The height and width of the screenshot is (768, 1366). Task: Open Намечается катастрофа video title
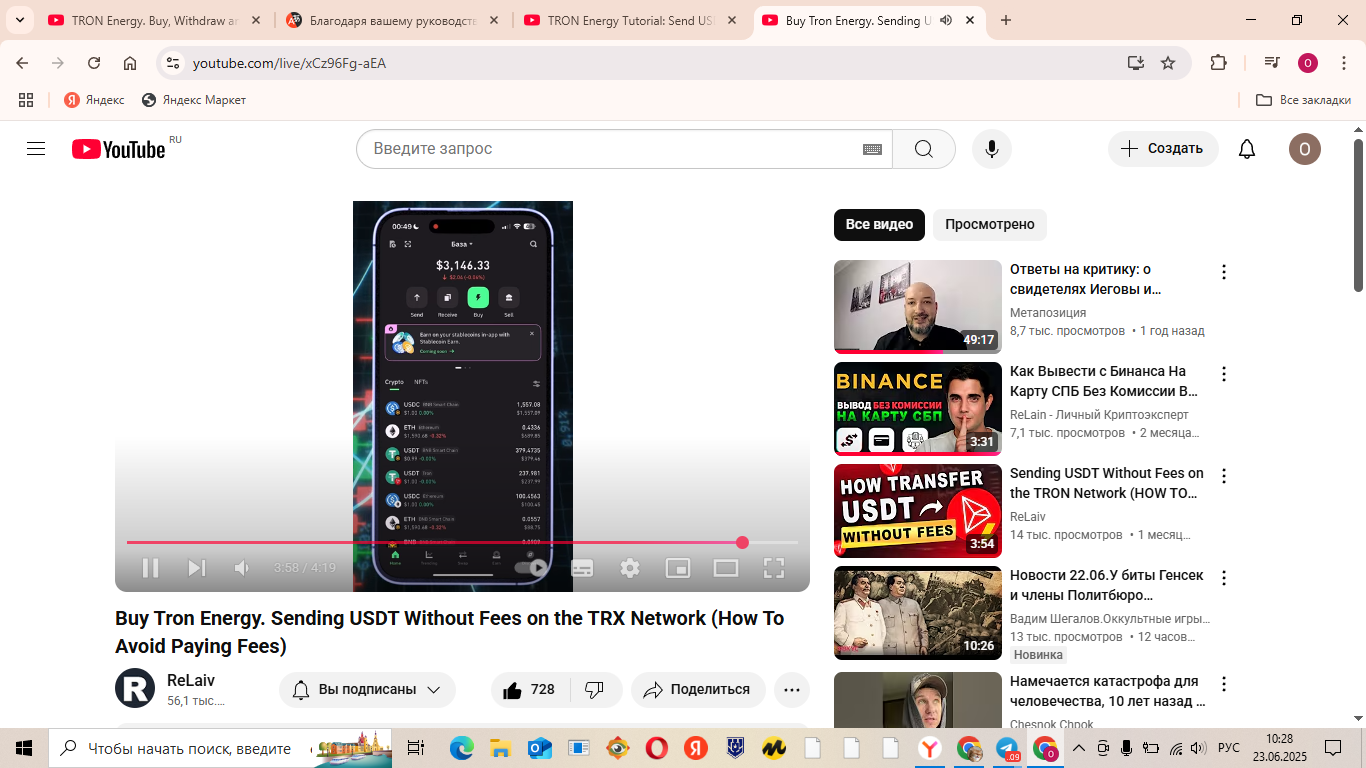click(1107, 691)
